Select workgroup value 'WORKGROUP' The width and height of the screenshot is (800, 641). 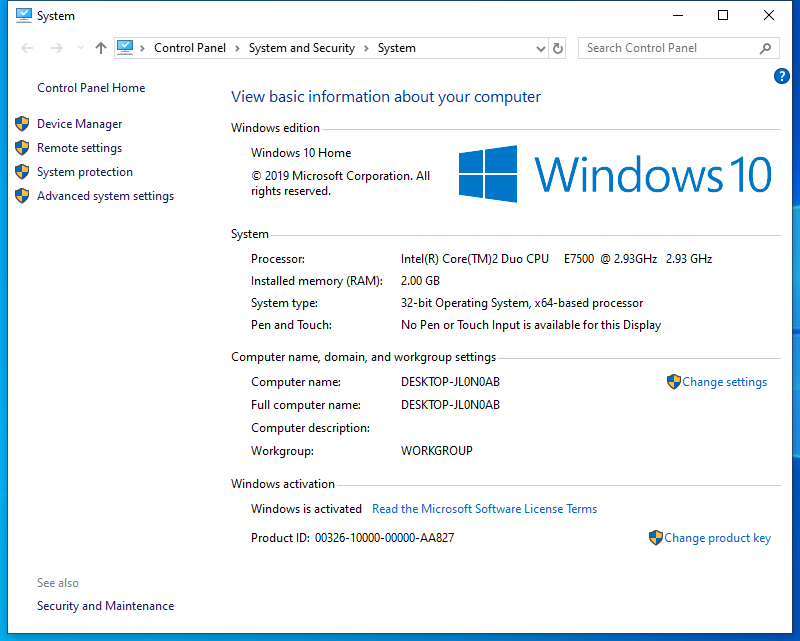point(437,451)
